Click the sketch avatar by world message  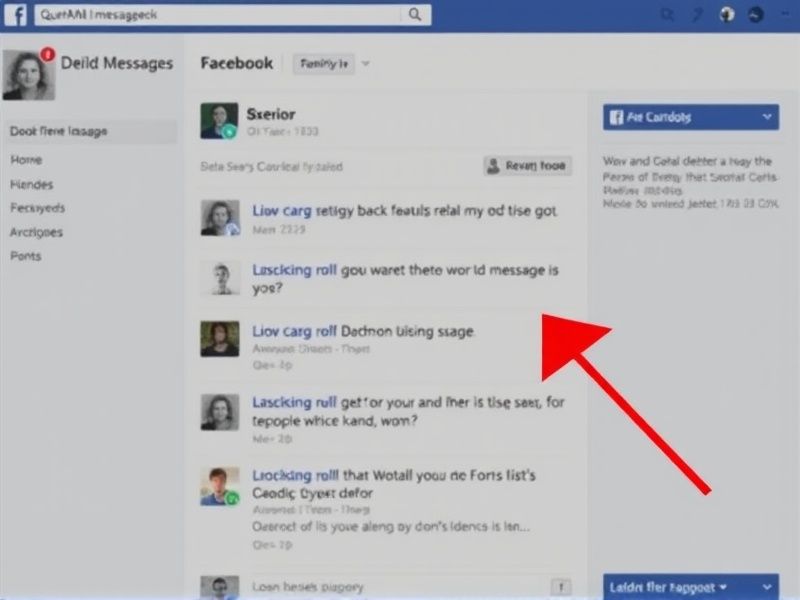click(x=220, y=279)
